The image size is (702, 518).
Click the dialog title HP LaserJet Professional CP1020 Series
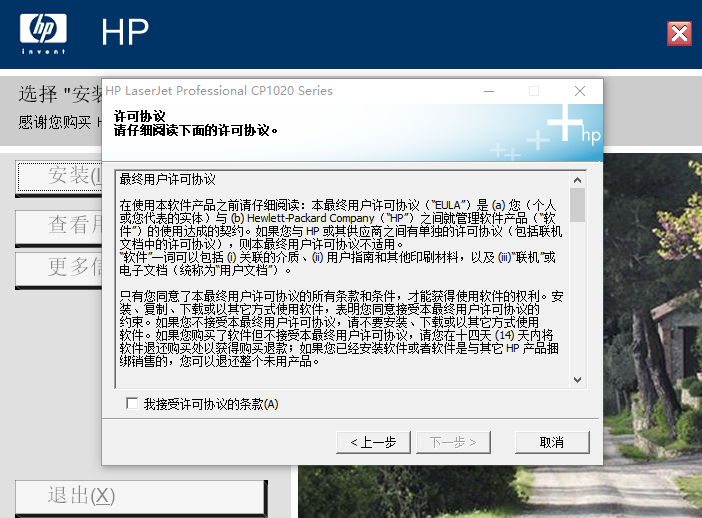pyautogui.click(x=219, y=91)
